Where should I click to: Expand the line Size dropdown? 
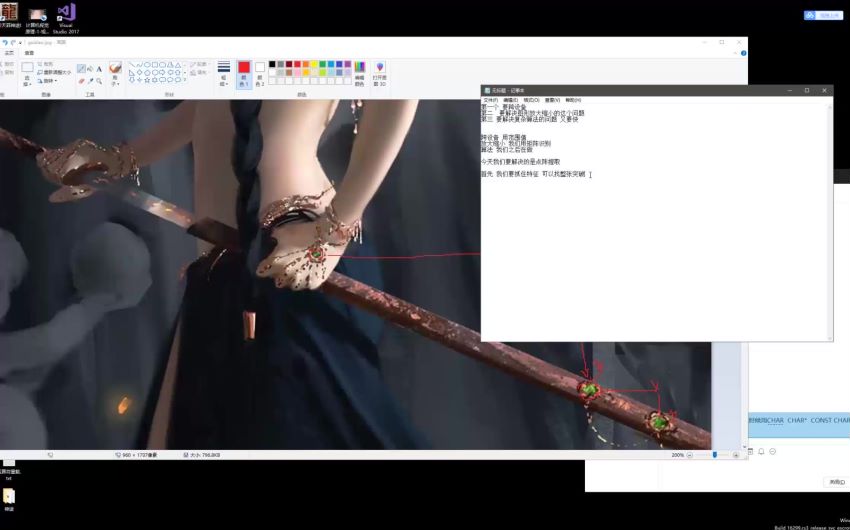(223, 80)
